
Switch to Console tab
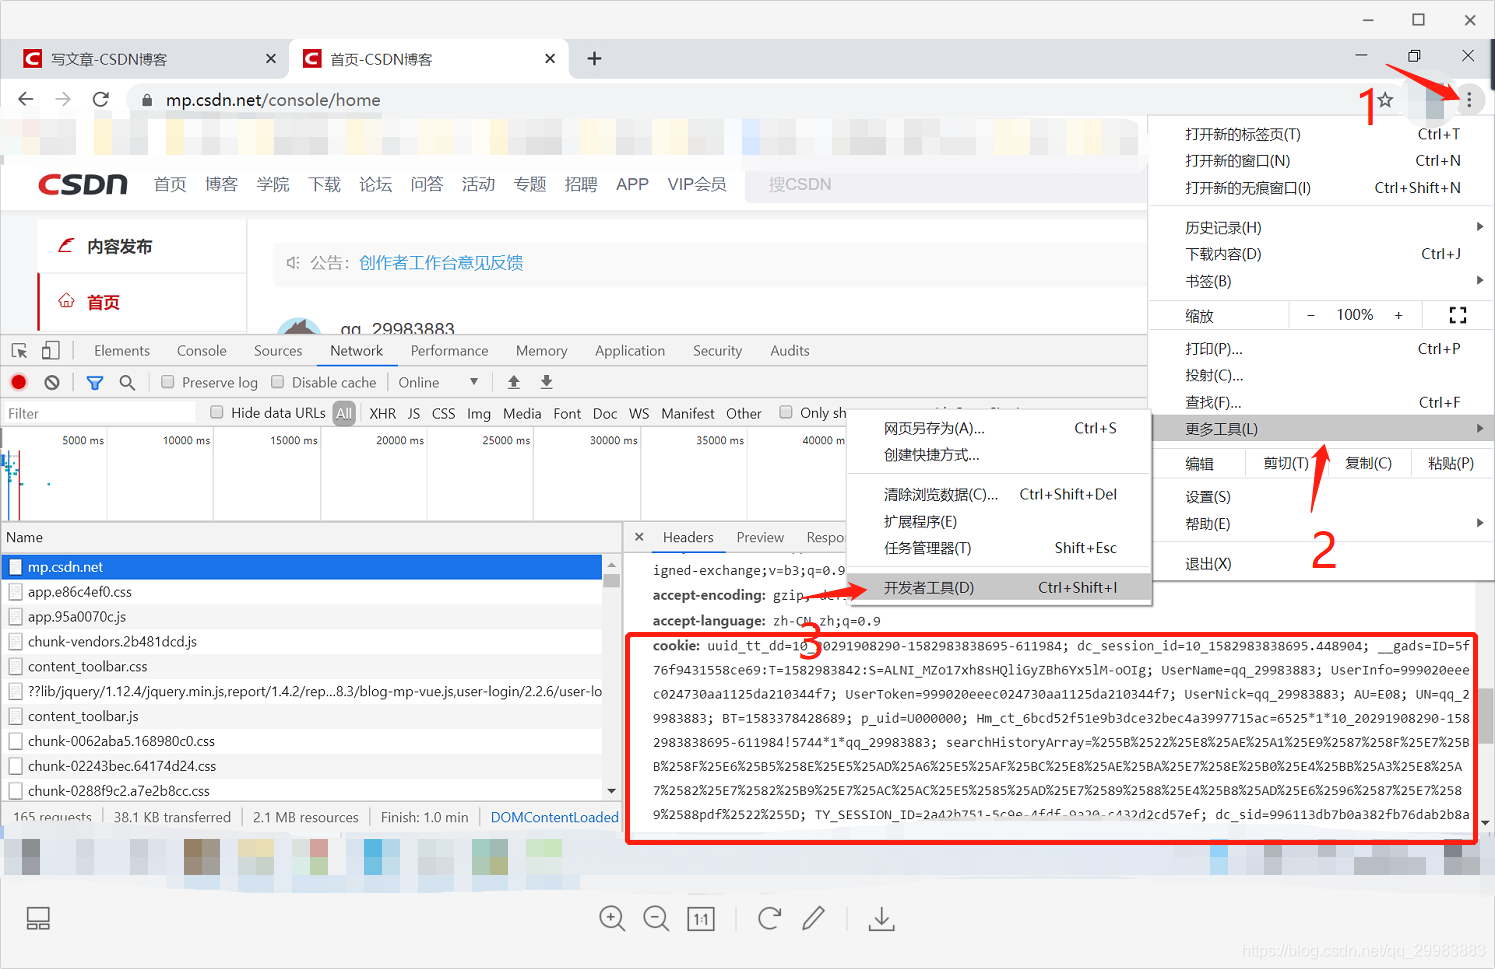[202, 351]
